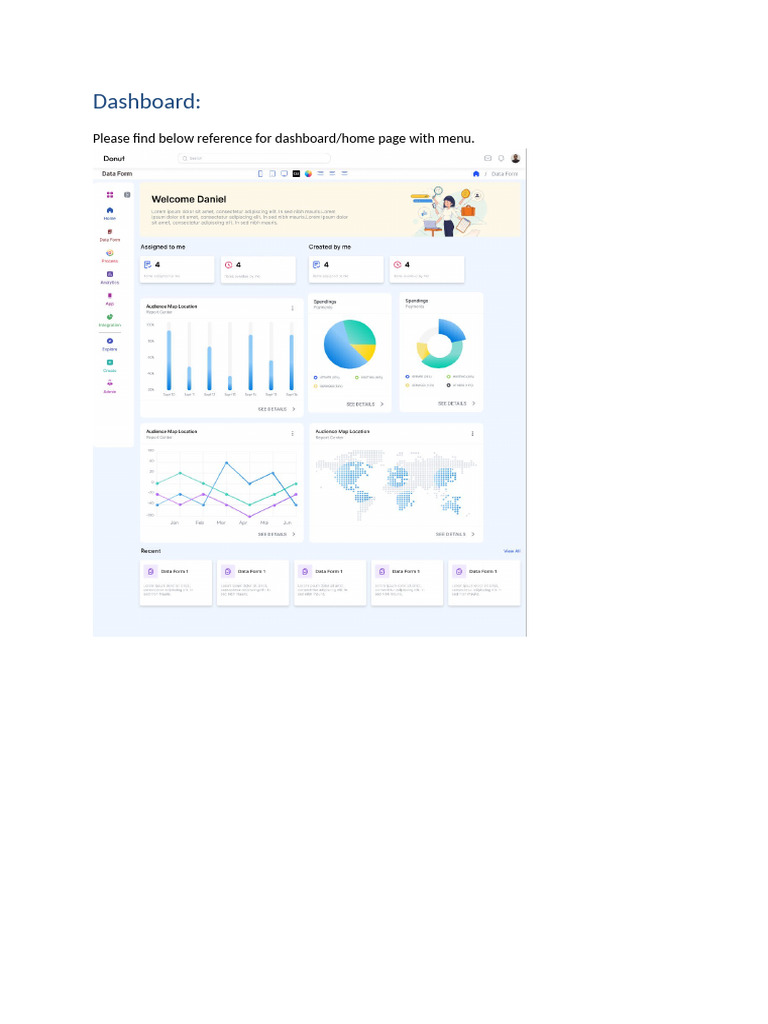
Task: Click the sidebar four-squares grid icon
Action: coord(110,195)
